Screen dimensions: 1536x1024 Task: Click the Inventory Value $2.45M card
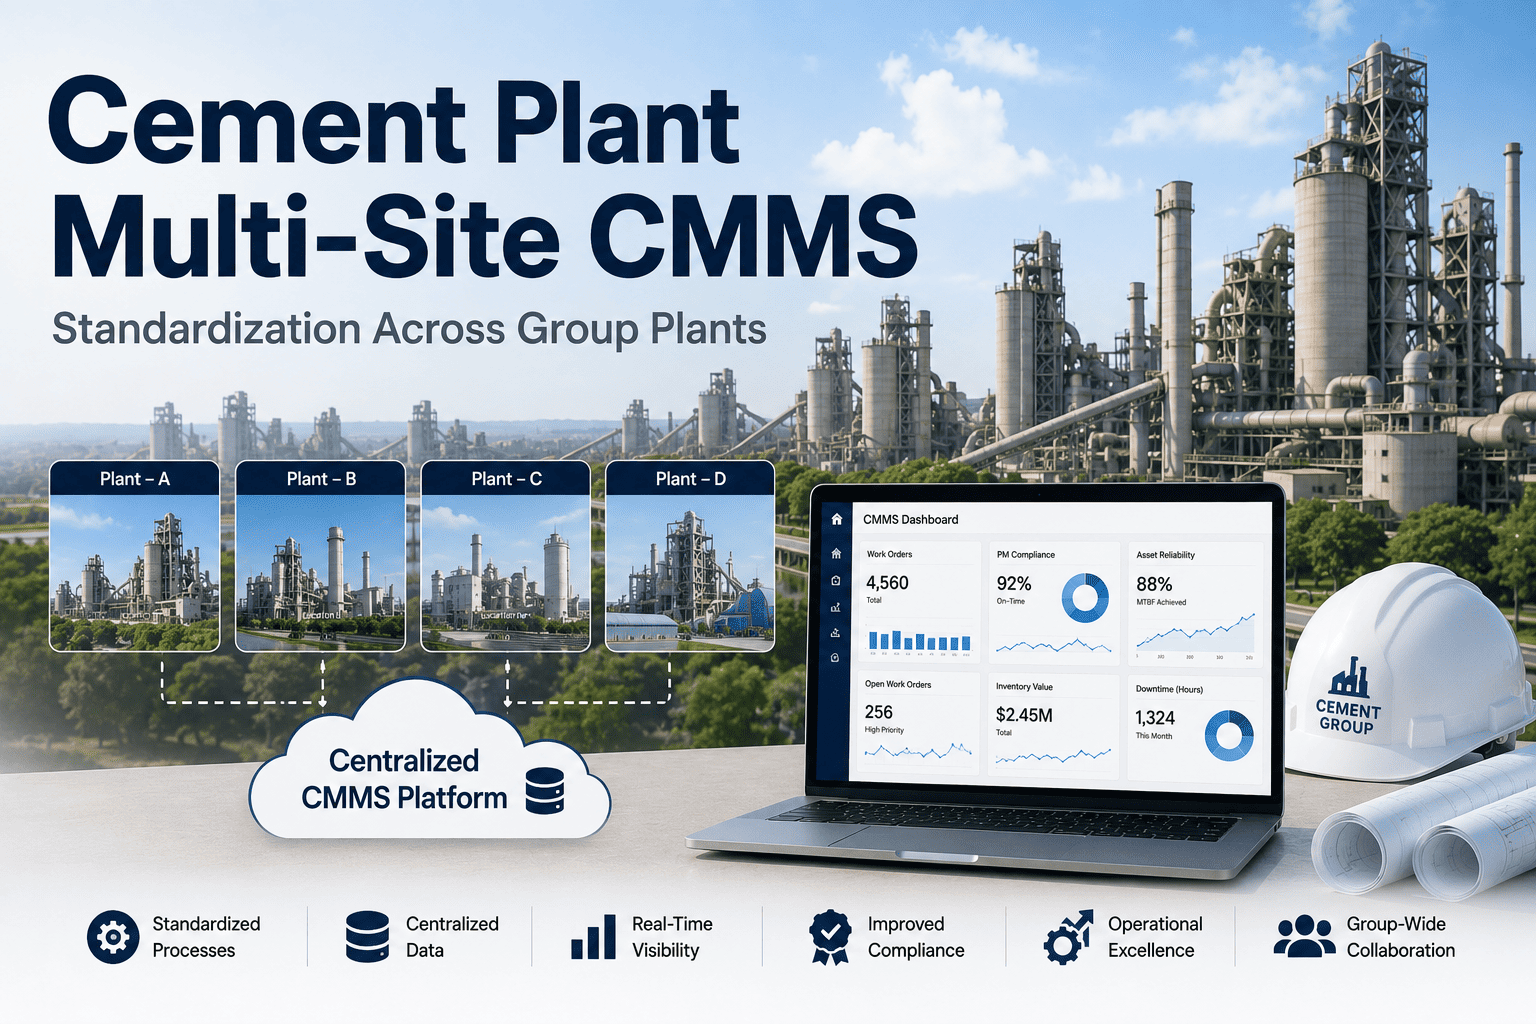pos(1054,725)
